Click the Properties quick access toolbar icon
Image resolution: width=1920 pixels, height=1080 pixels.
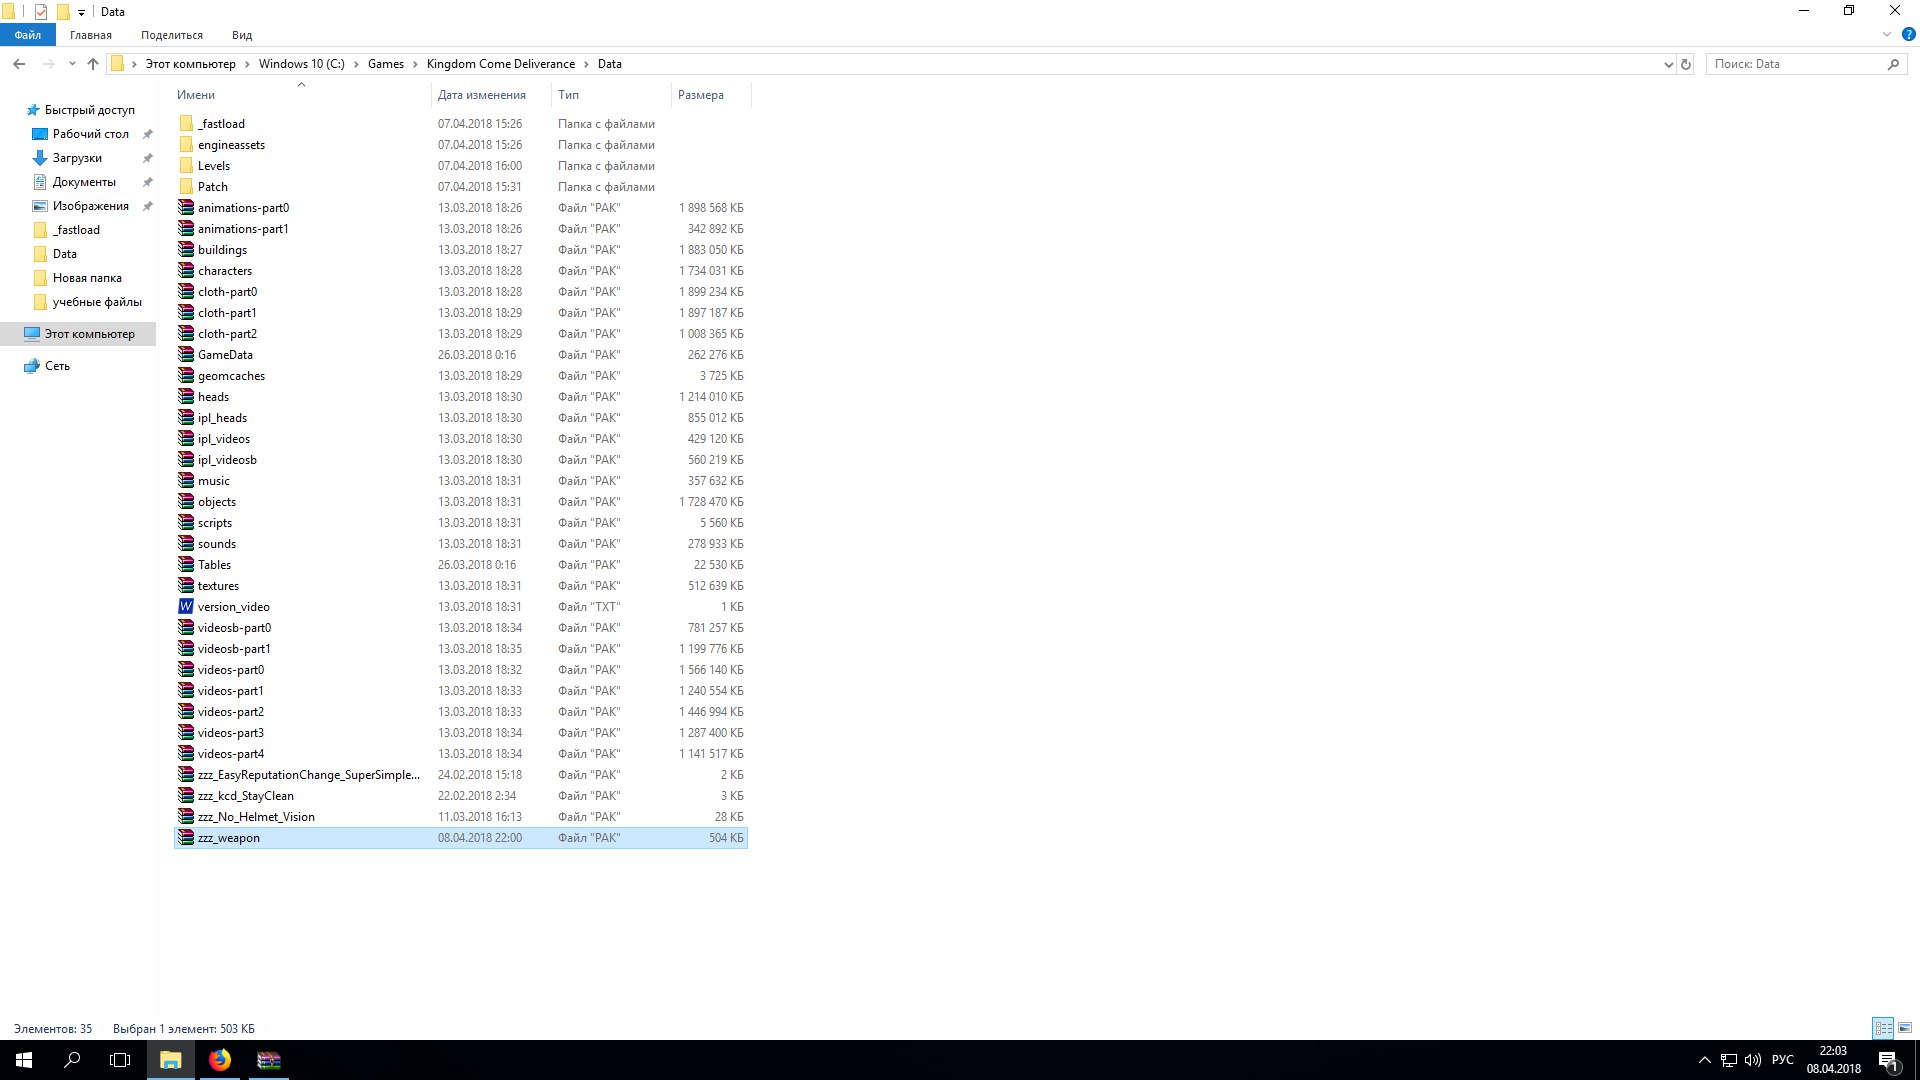(41, 12)
